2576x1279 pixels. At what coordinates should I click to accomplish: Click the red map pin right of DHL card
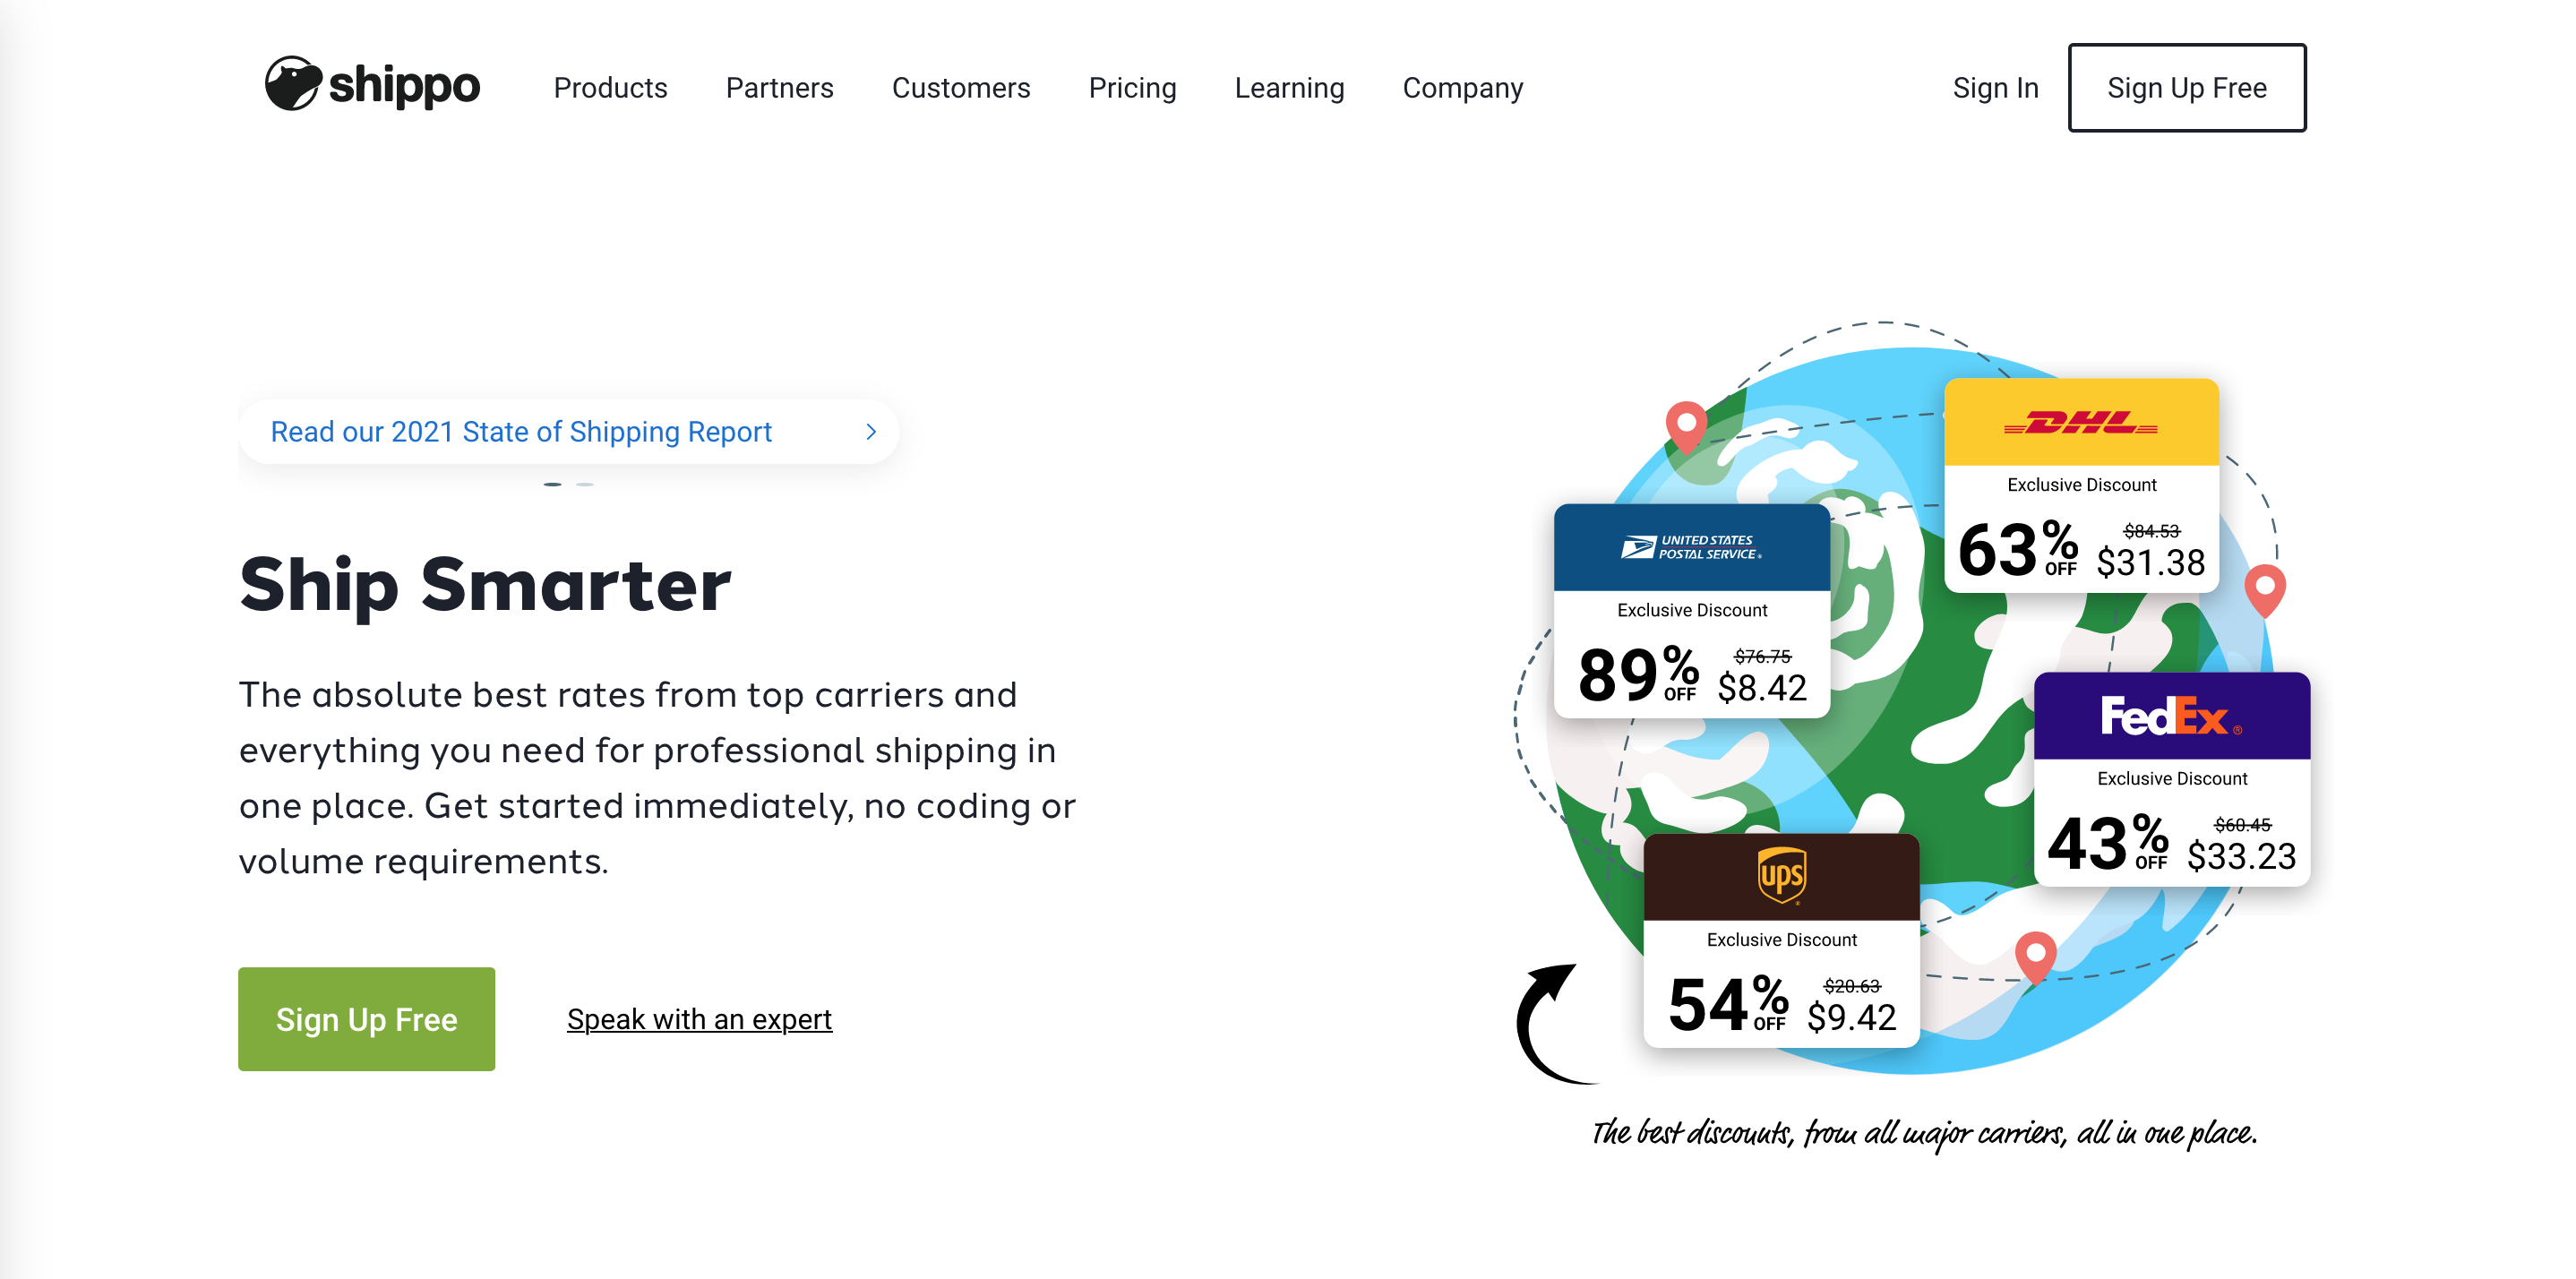(2264, 588)
